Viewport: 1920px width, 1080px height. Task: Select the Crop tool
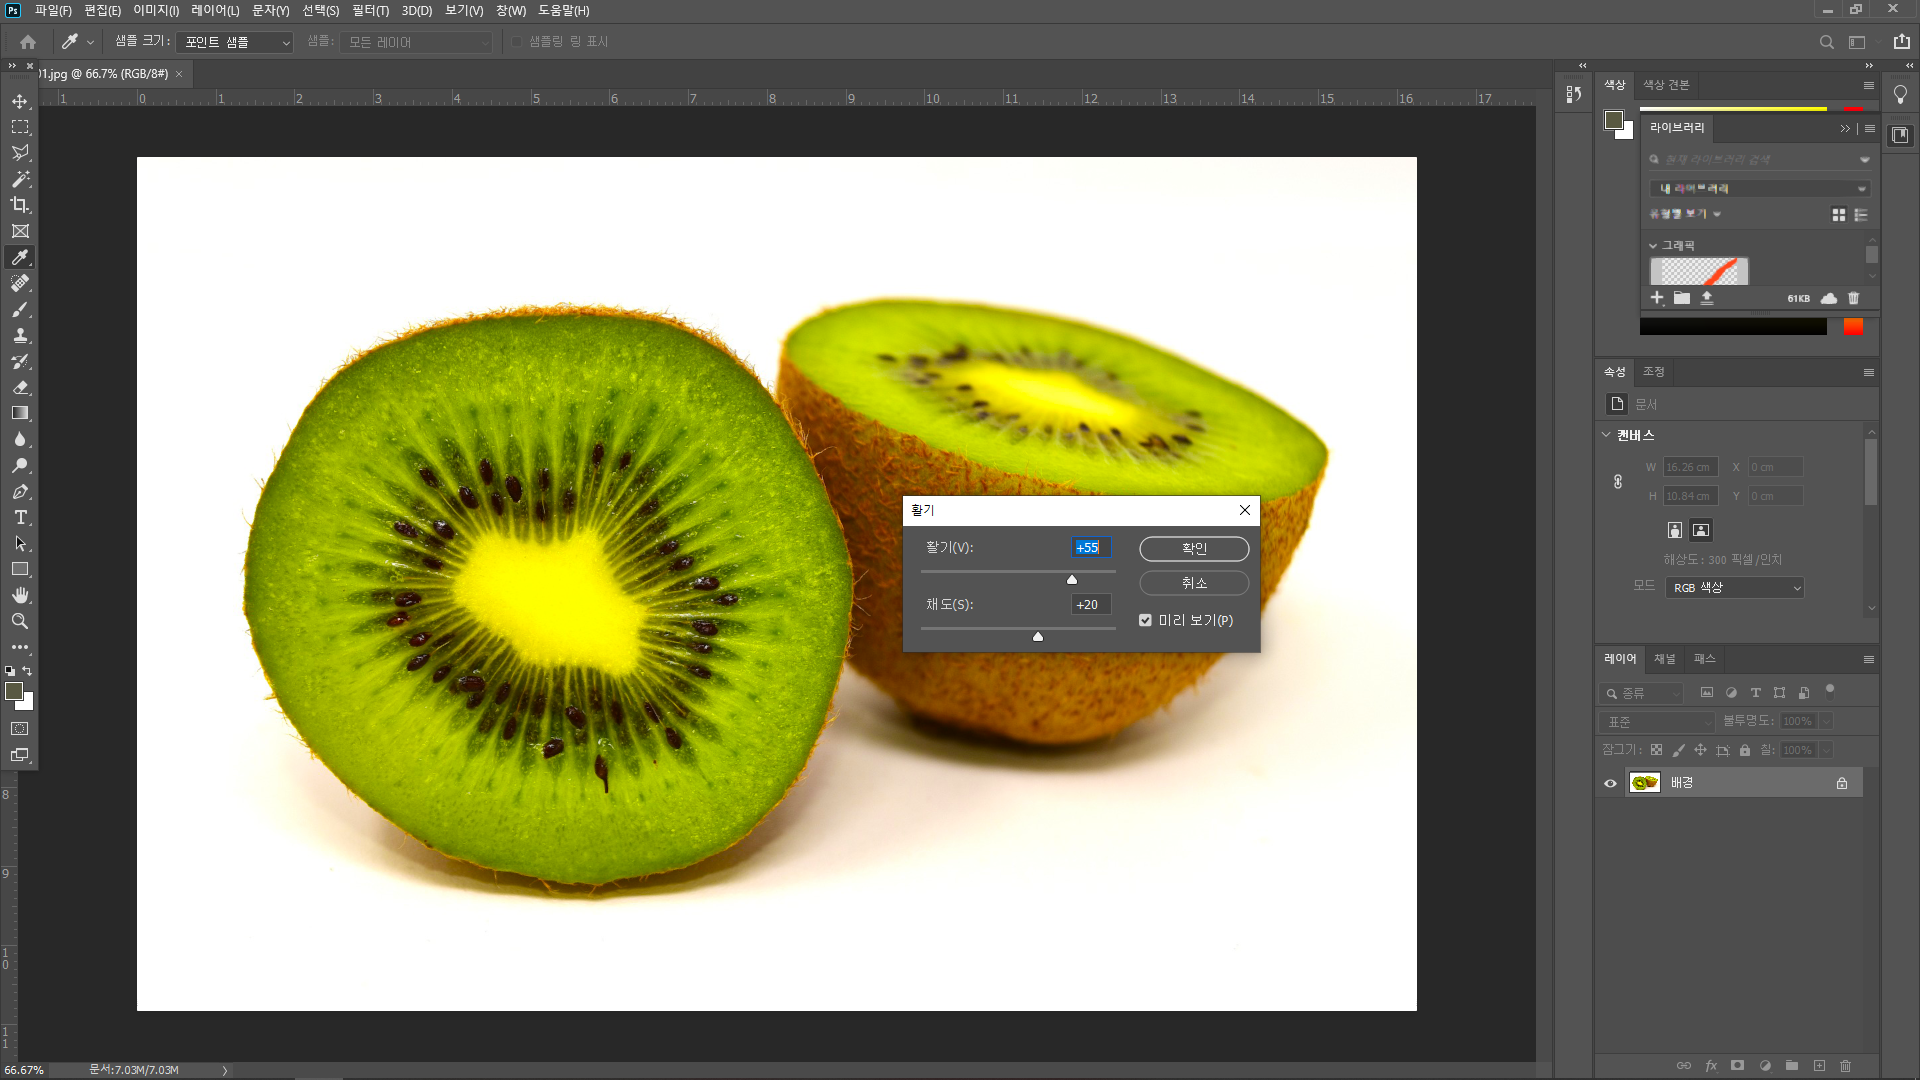click(x=20, y=205)
